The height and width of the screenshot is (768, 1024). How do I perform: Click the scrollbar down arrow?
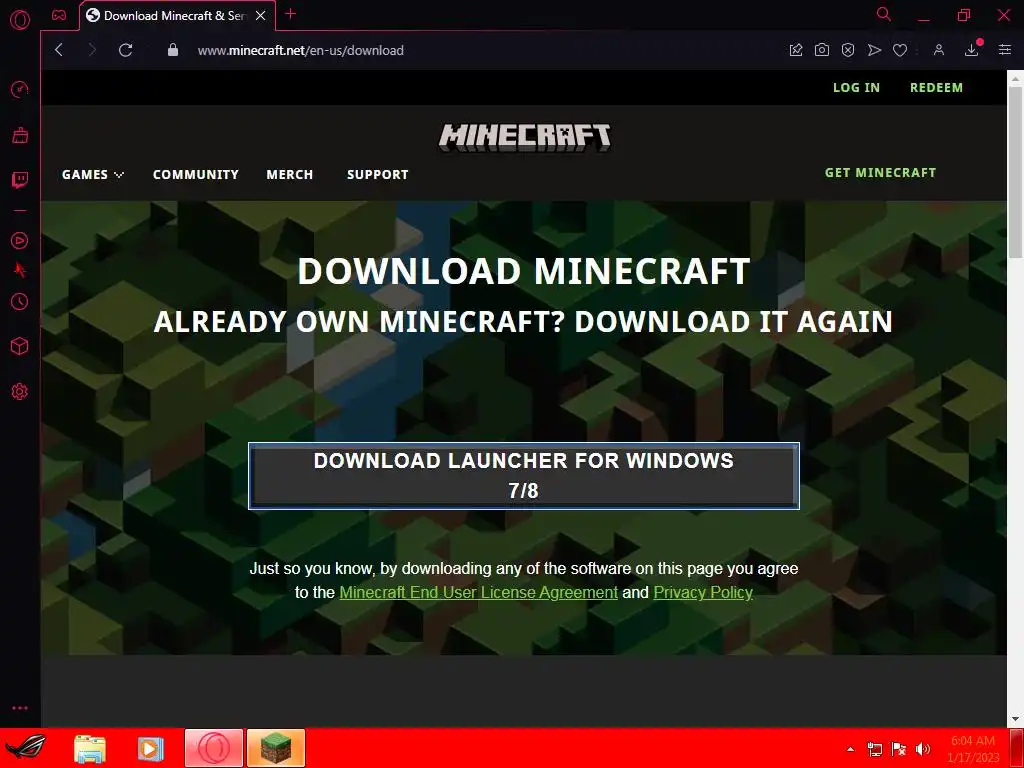click(1015, 719)
